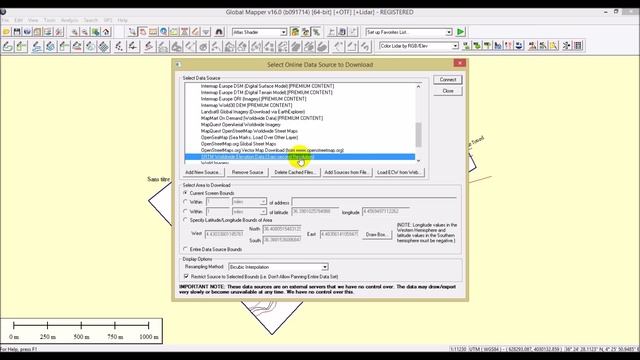Select the Feature Info tool round blue icon

pos(164,32)
